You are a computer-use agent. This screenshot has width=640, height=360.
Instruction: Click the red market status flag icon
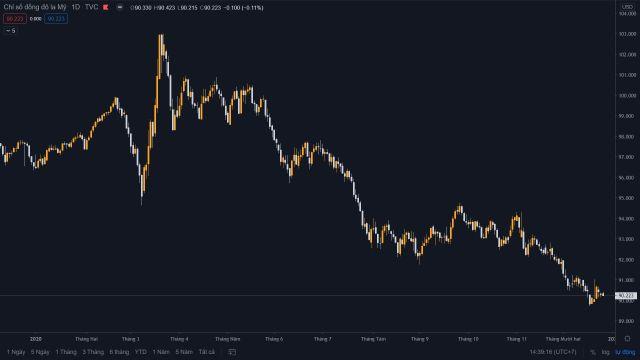pyautogui.click(x=106, y=7)
